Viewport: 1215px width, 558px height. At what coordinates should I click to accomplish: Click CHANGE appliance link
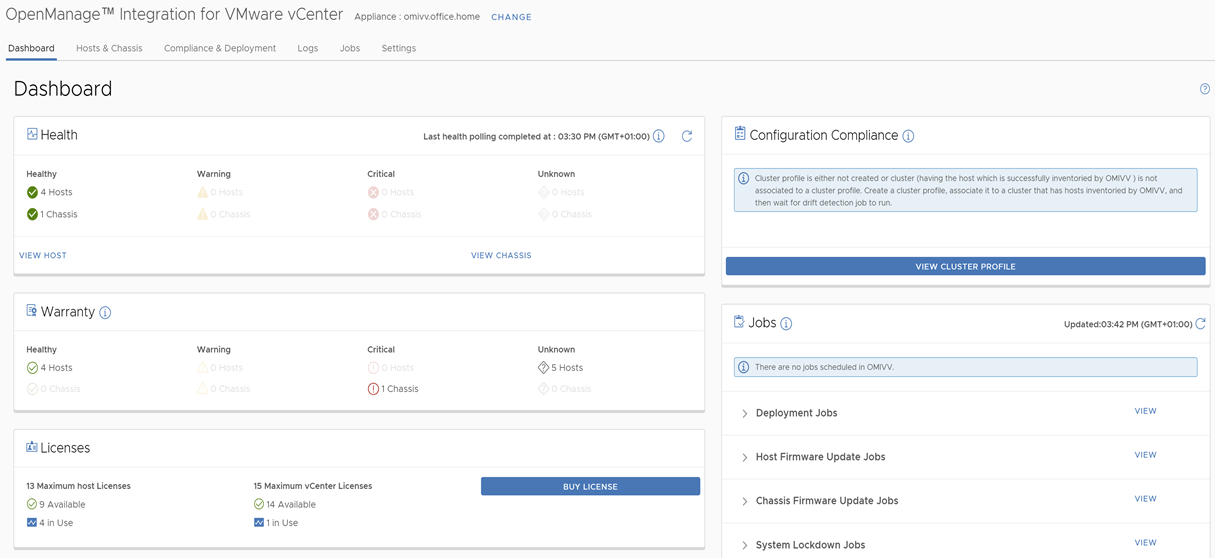tap(511, 17)
